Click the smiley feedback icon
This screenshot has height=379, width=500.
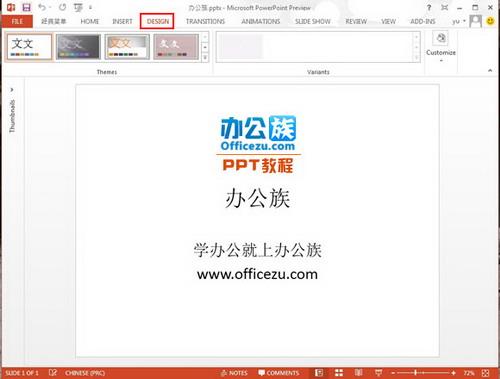(490, 21)
